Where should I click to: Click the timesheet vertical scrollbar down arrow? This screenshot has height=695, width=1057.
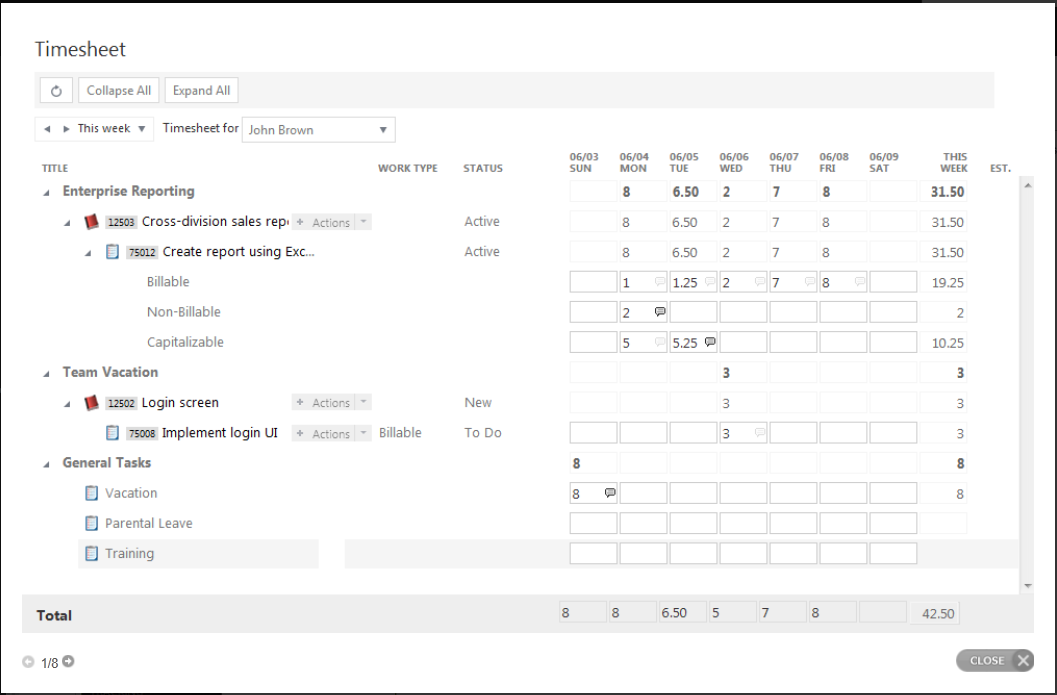(1027, 585)
